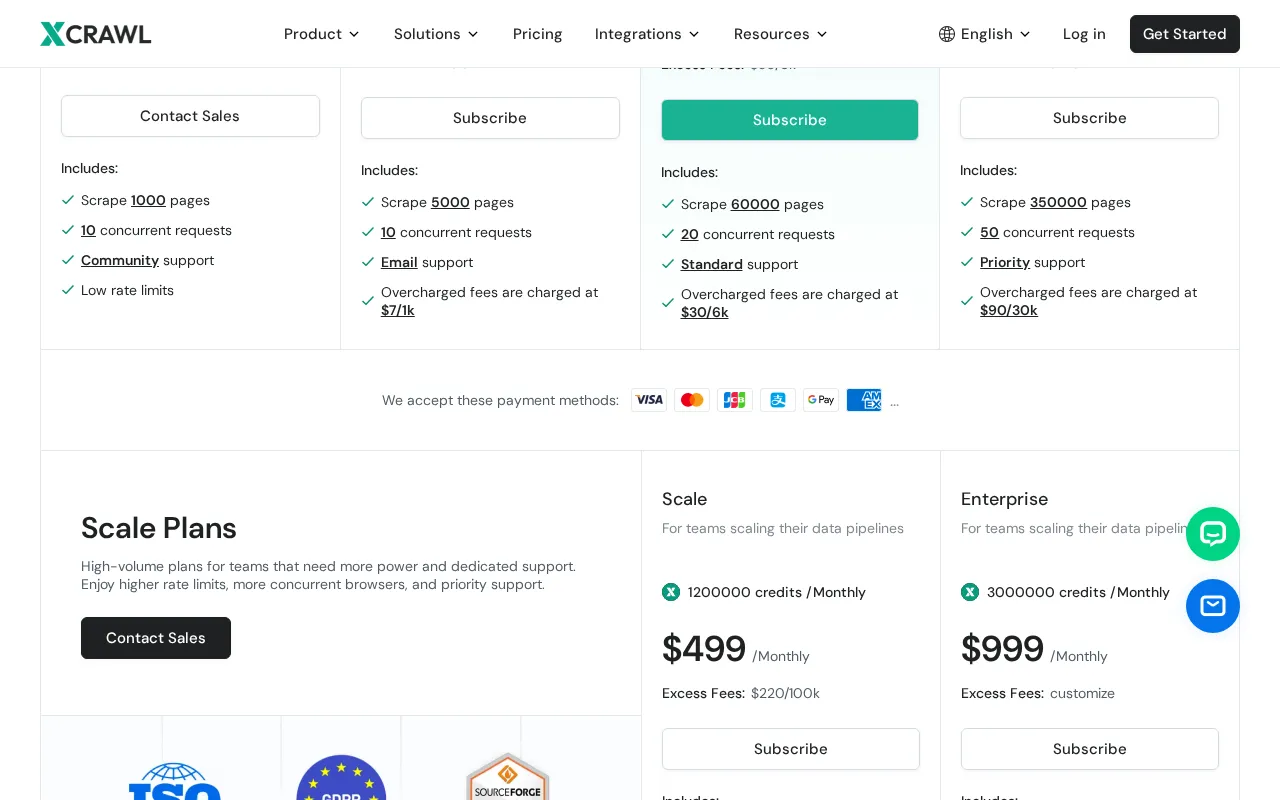This screenshot has width=1280, height=800.
Task: Click the underlined 60000 pages value
Action: [x=755, y=204]
